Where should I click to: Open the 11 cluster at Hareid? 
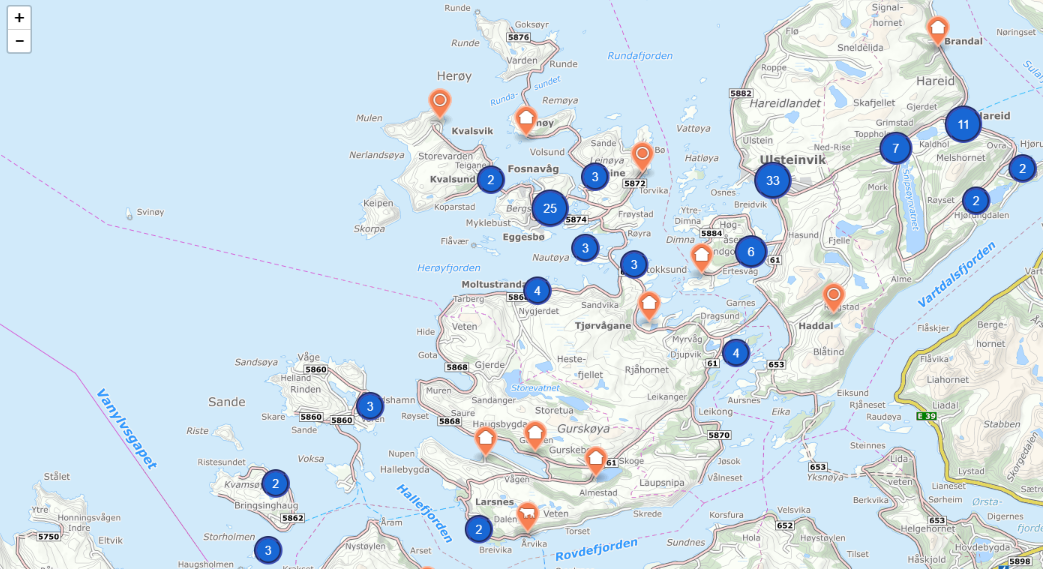pyautogui.click(x=963, y=125)
